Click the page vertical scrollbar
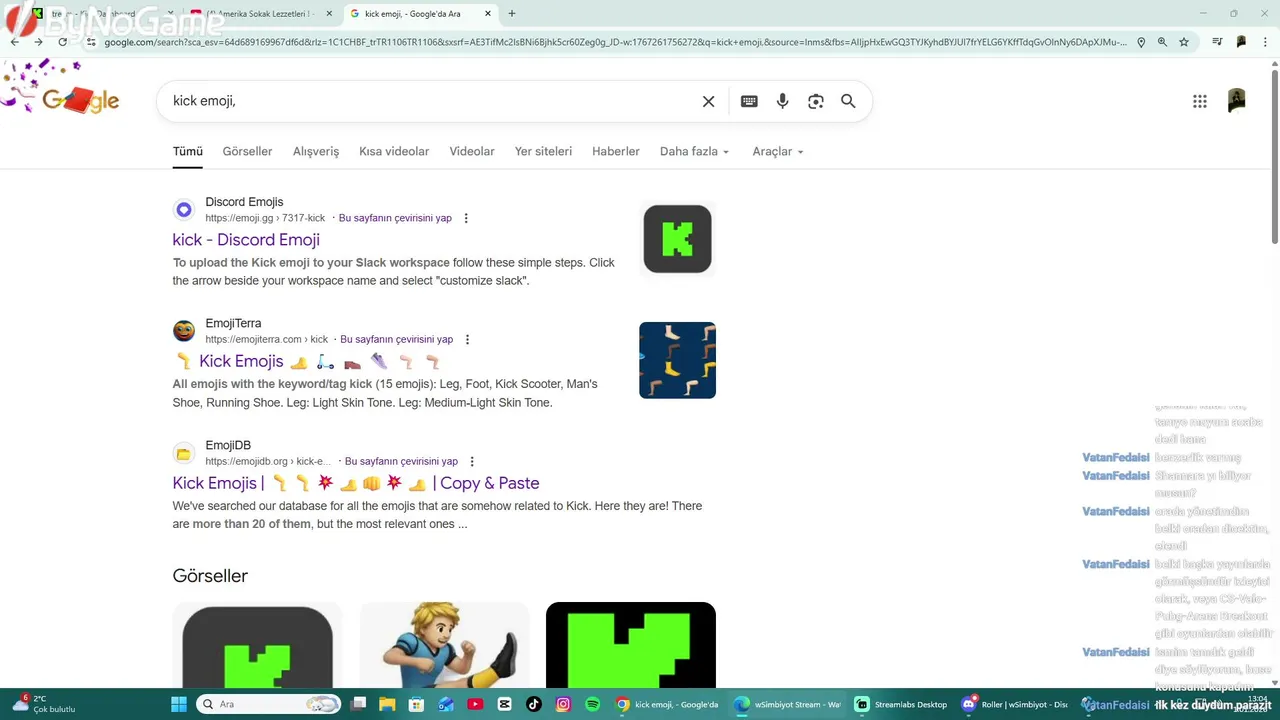Viewport: 1280px width, 720px height. click(1274, 155)
